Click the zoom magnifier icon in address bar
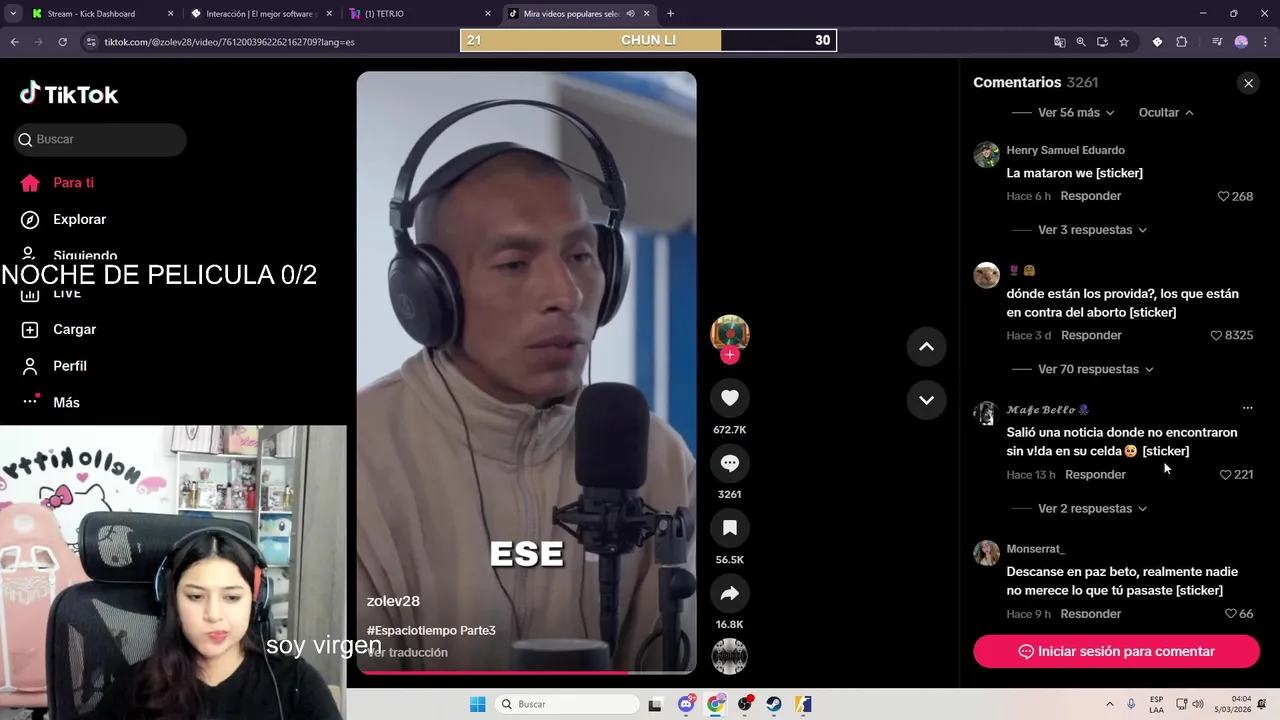 [1081, 42]
